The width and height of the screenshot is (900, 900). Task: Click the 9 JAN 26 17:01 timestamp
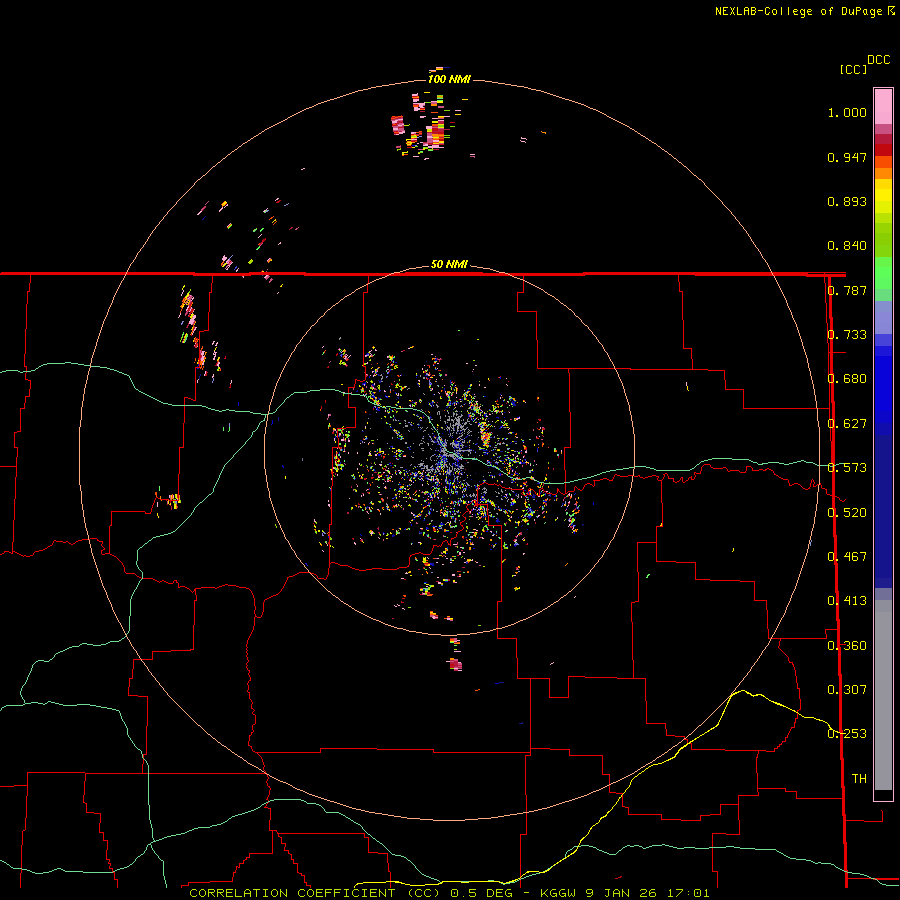pyautogui.click(x=647, y=893)
